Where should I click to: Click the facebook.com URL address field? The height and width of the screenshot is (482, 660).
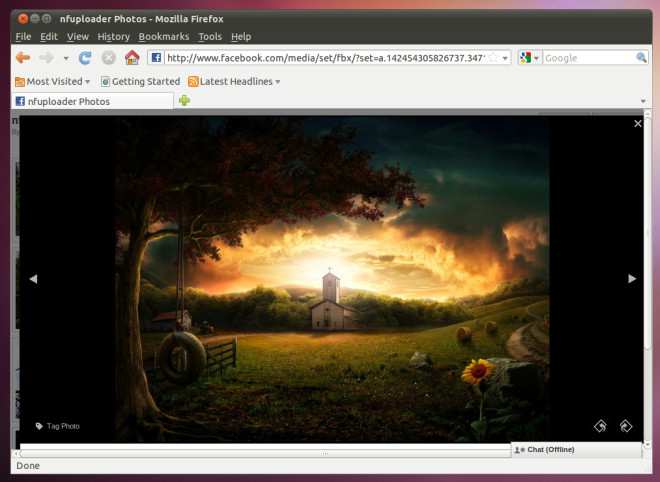click(x=326, y=58)
